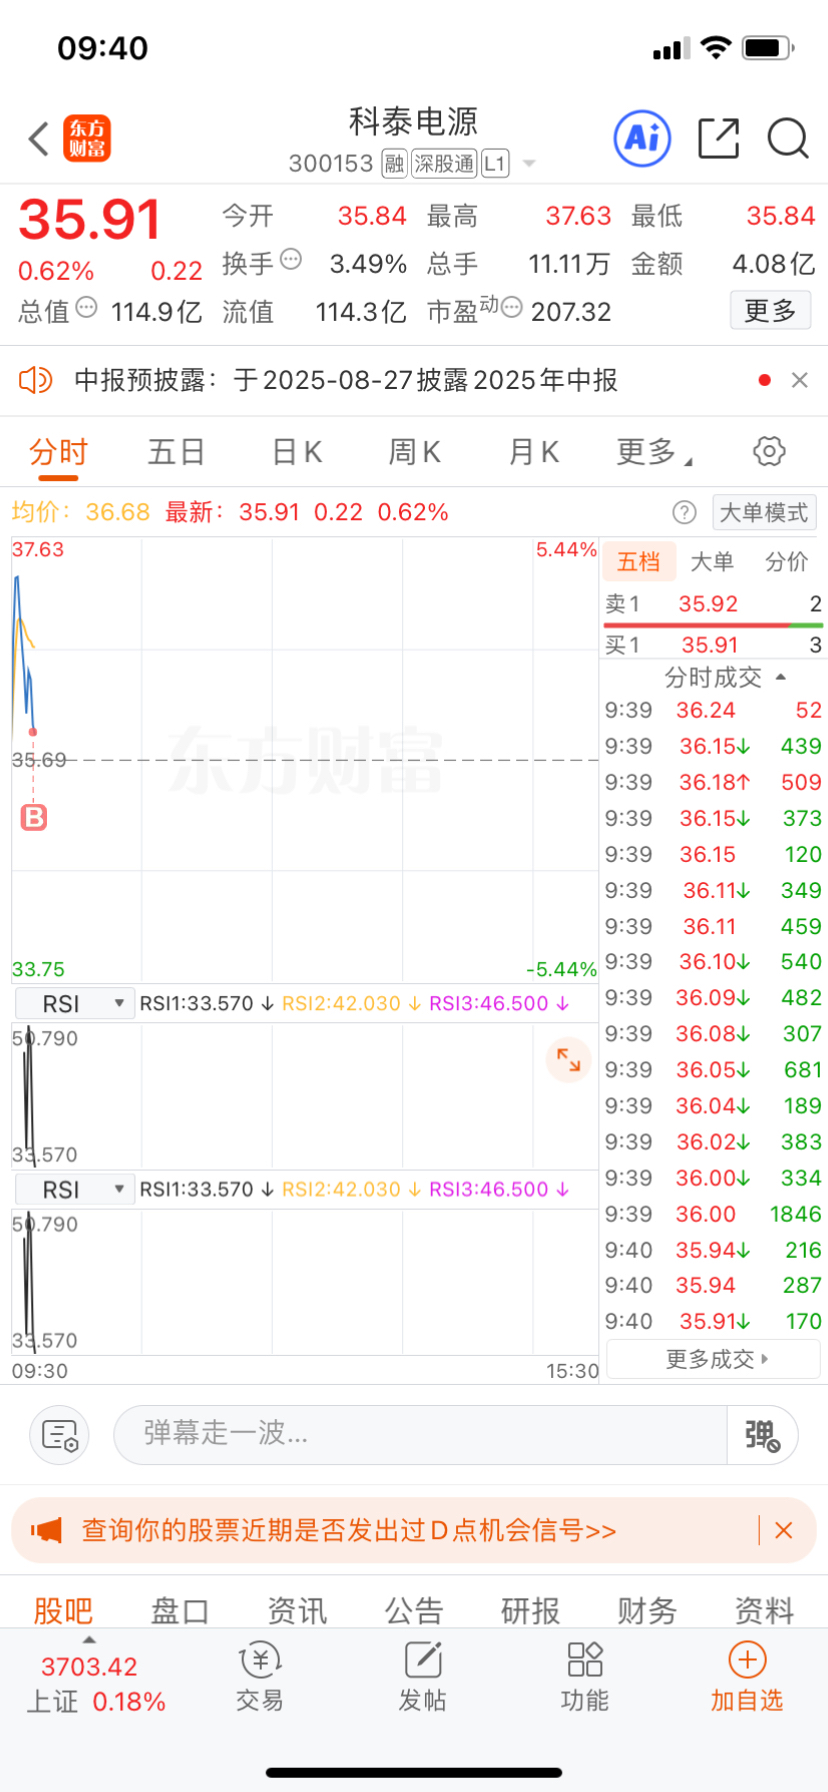Tap the share export icon
Screen dimensions: 828x1792
(718, 138)
